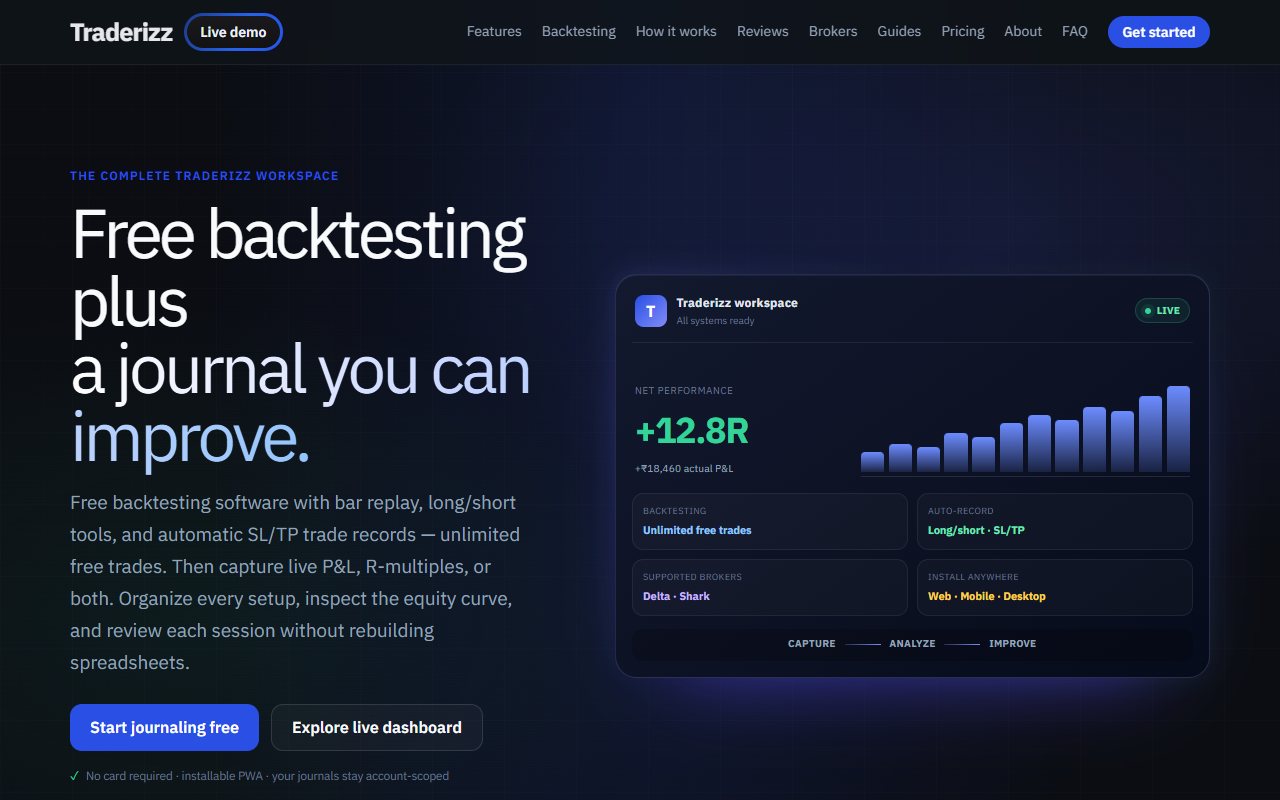Select the Auto-record Long/short SL/TP card
1280x800 pixels.
(x=1055, y=521)
